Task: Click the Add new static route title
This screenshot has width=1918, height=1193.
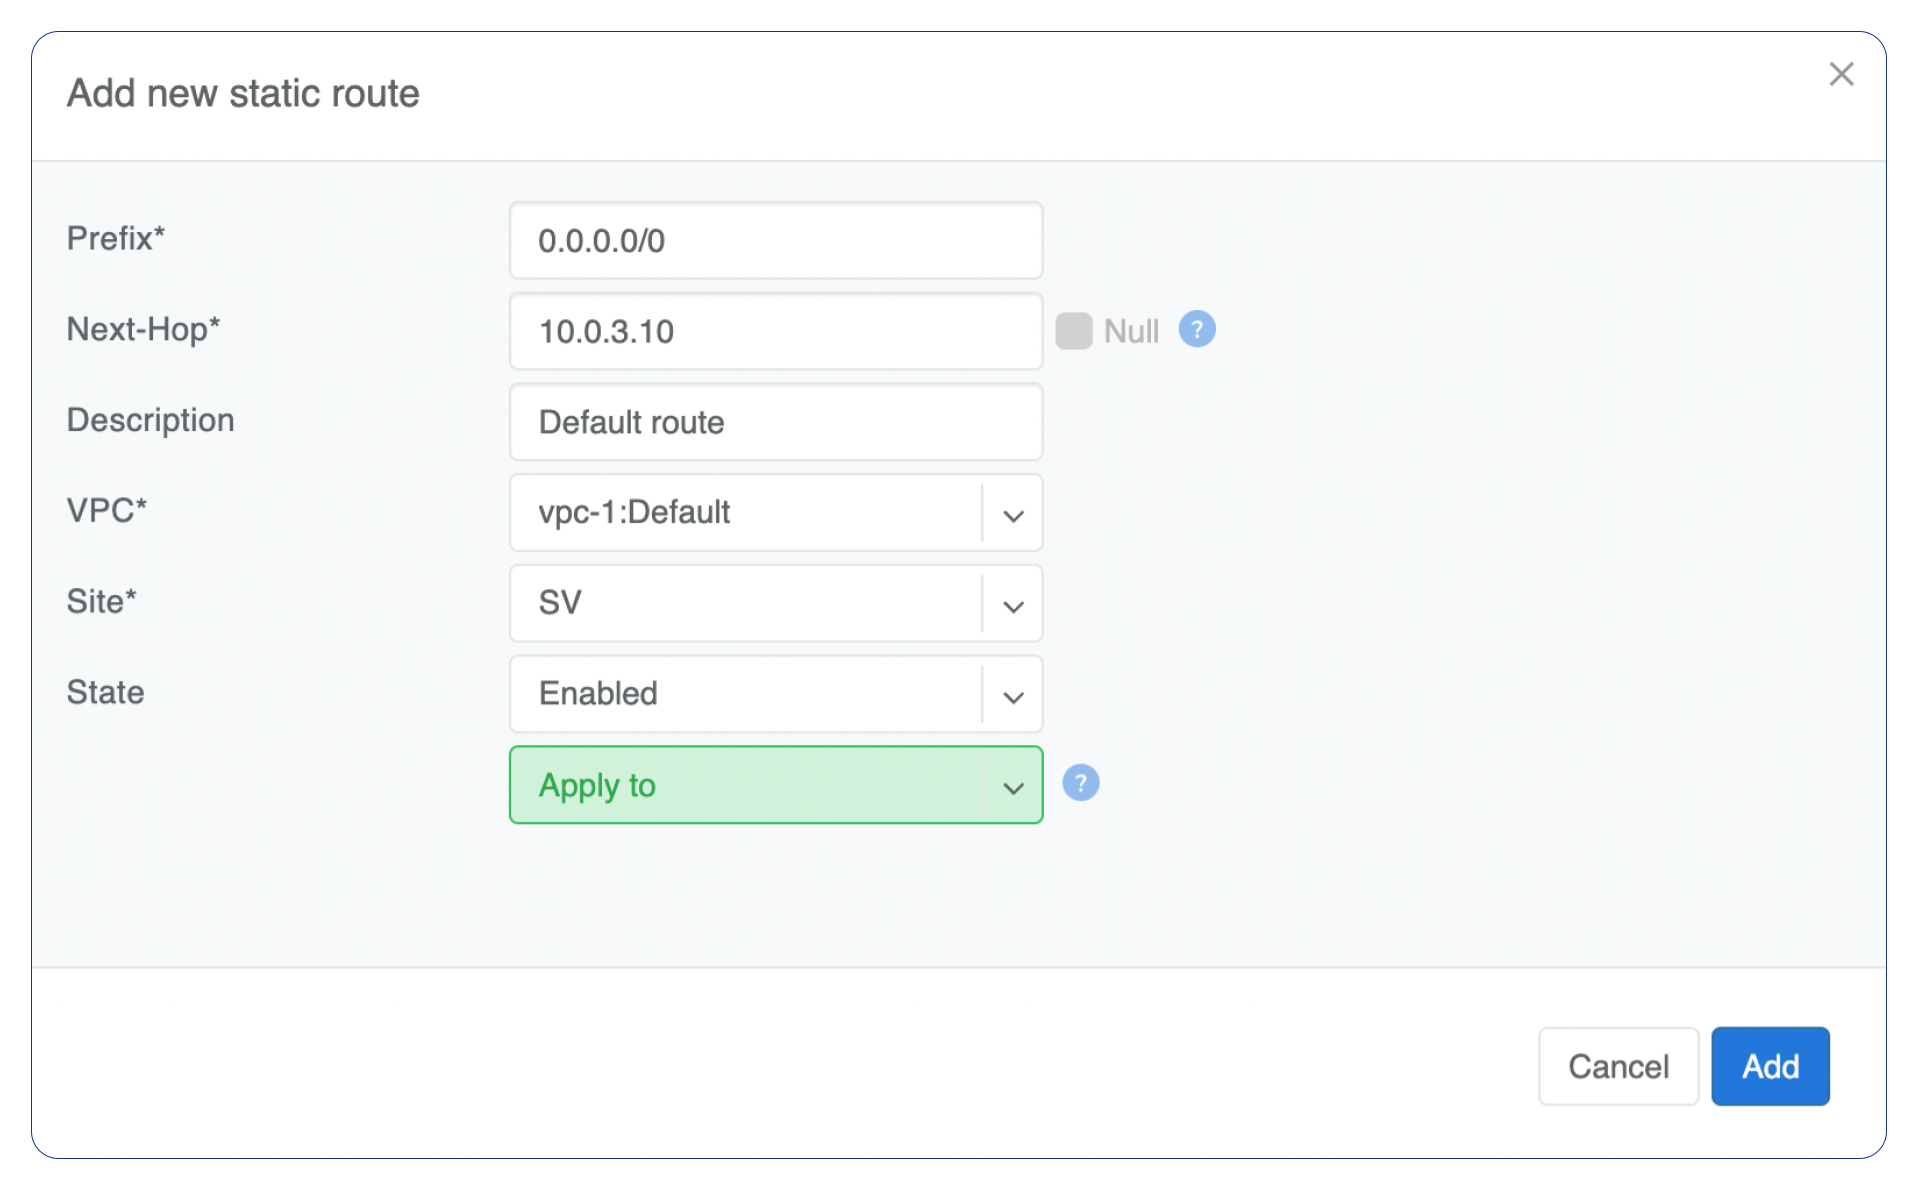Action: click(x=243, y=94)
